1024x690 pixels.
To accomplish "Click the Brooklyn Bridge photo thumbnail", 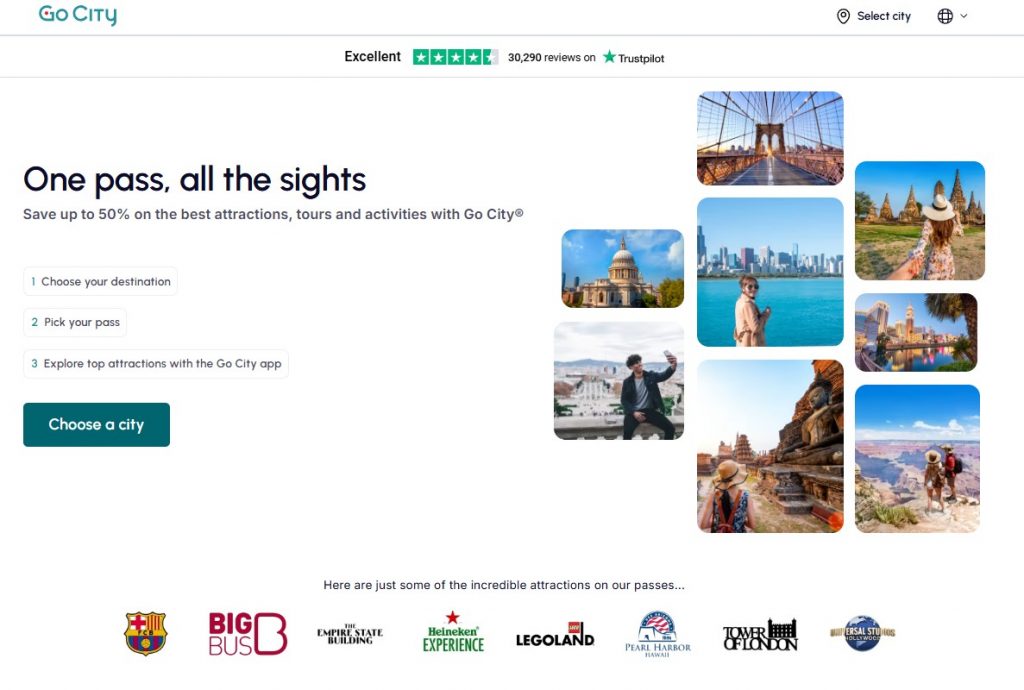I will click(769, 138).
